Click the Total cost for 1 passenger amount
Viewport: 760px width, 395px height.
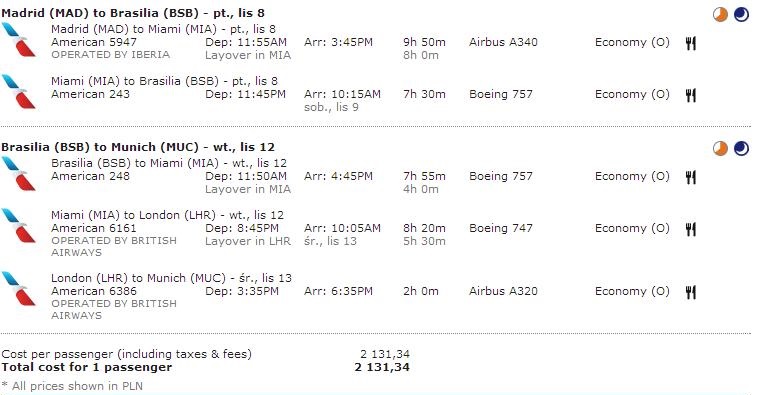tap(382, 367)
